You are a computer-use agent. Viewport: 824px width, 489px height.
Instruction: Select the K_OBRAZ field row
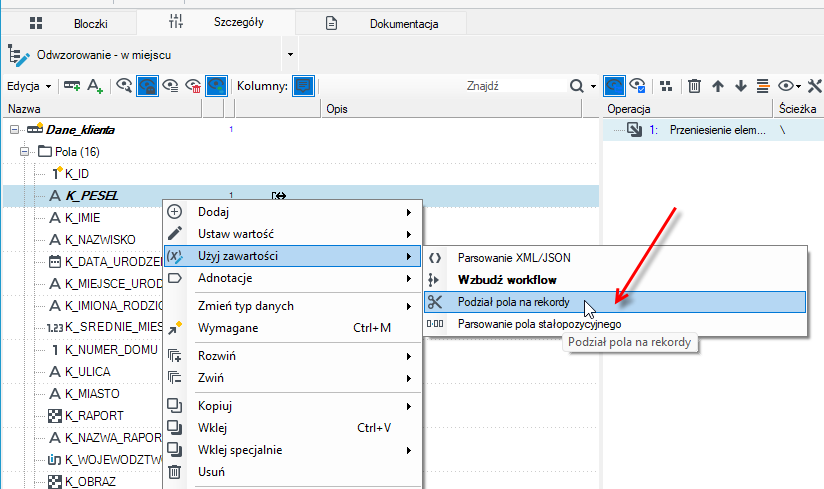tap(89, 481)
